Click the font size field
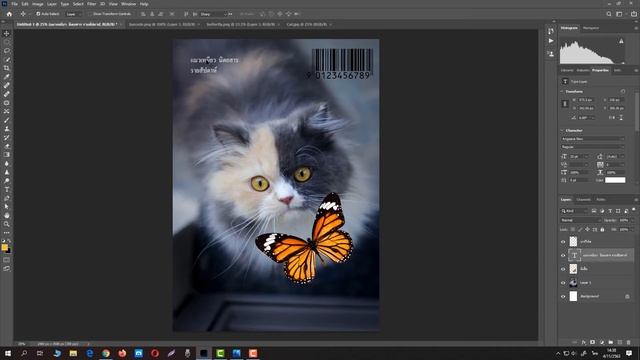The width and height of the screenshot is (640, 360). tap(577, 156)
